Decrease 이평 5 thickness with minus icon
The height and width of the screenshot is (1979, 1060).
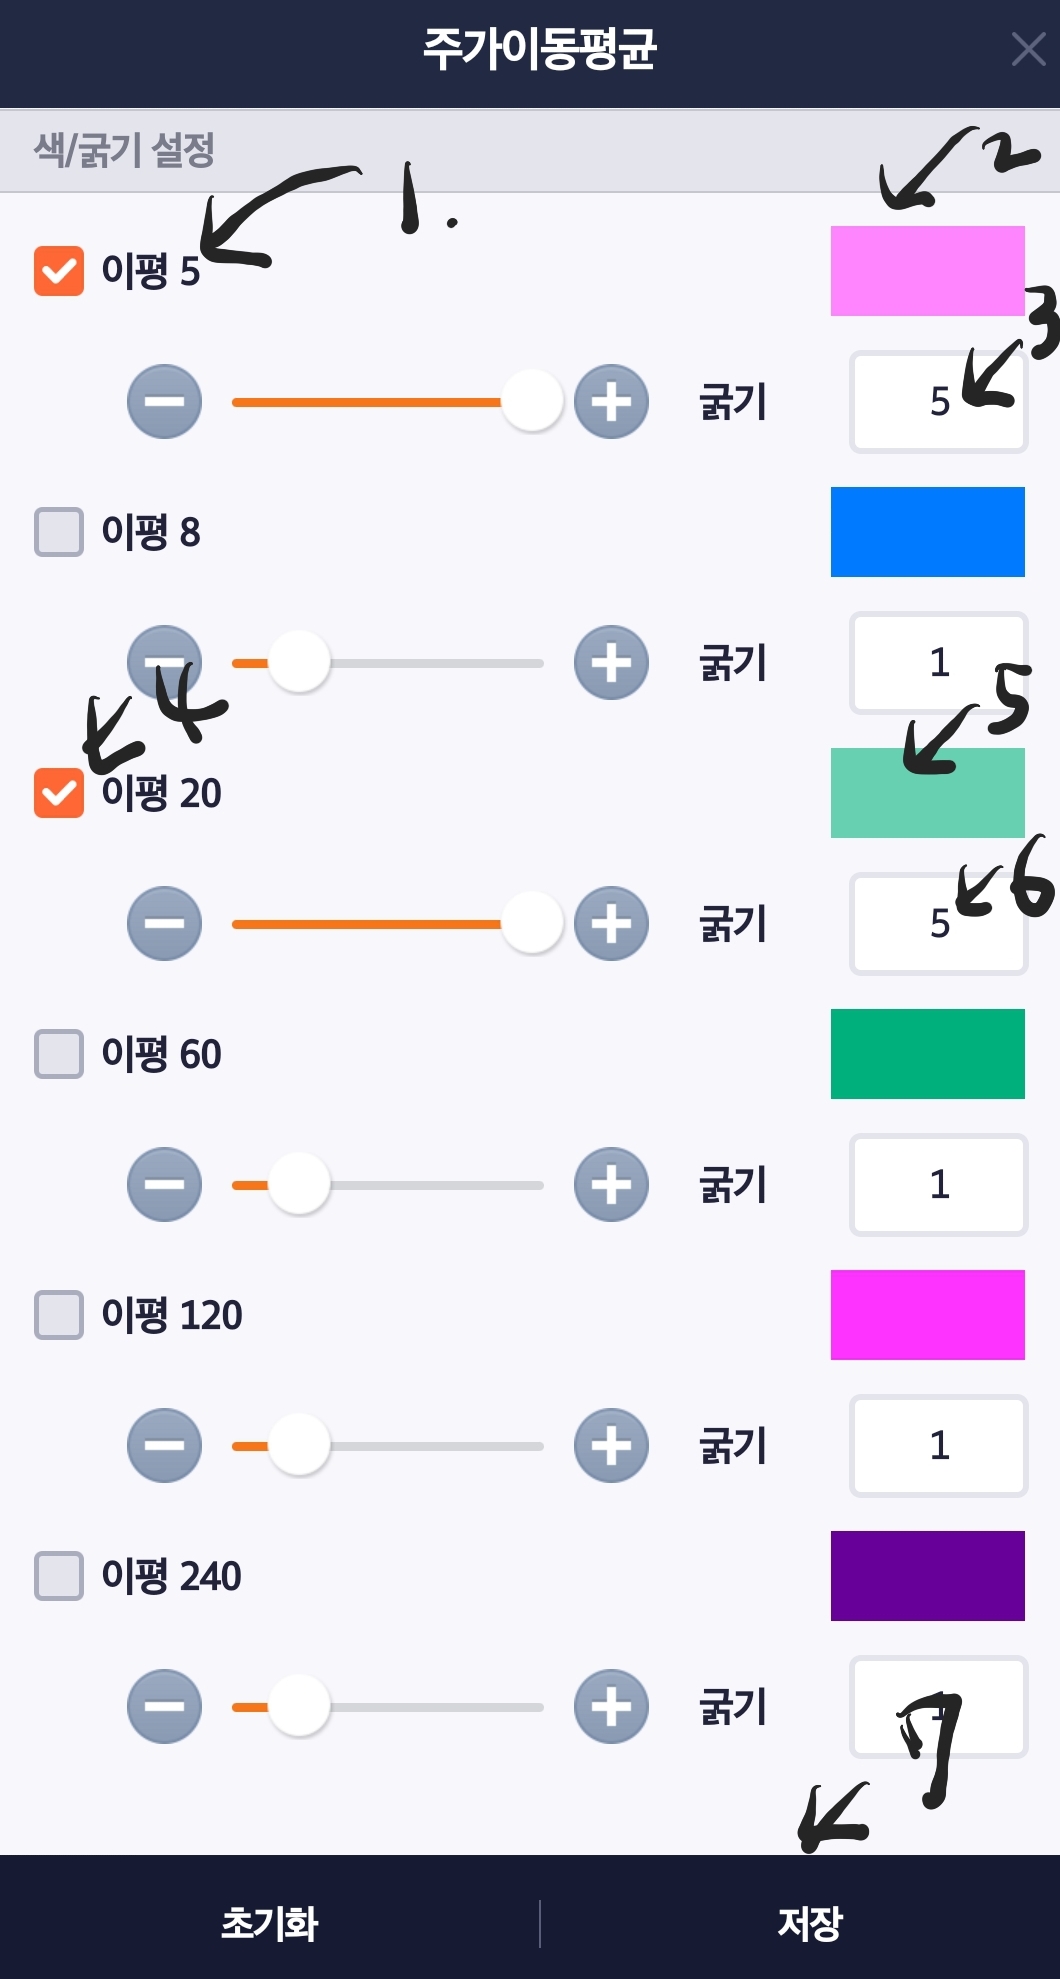click(164, 401)
